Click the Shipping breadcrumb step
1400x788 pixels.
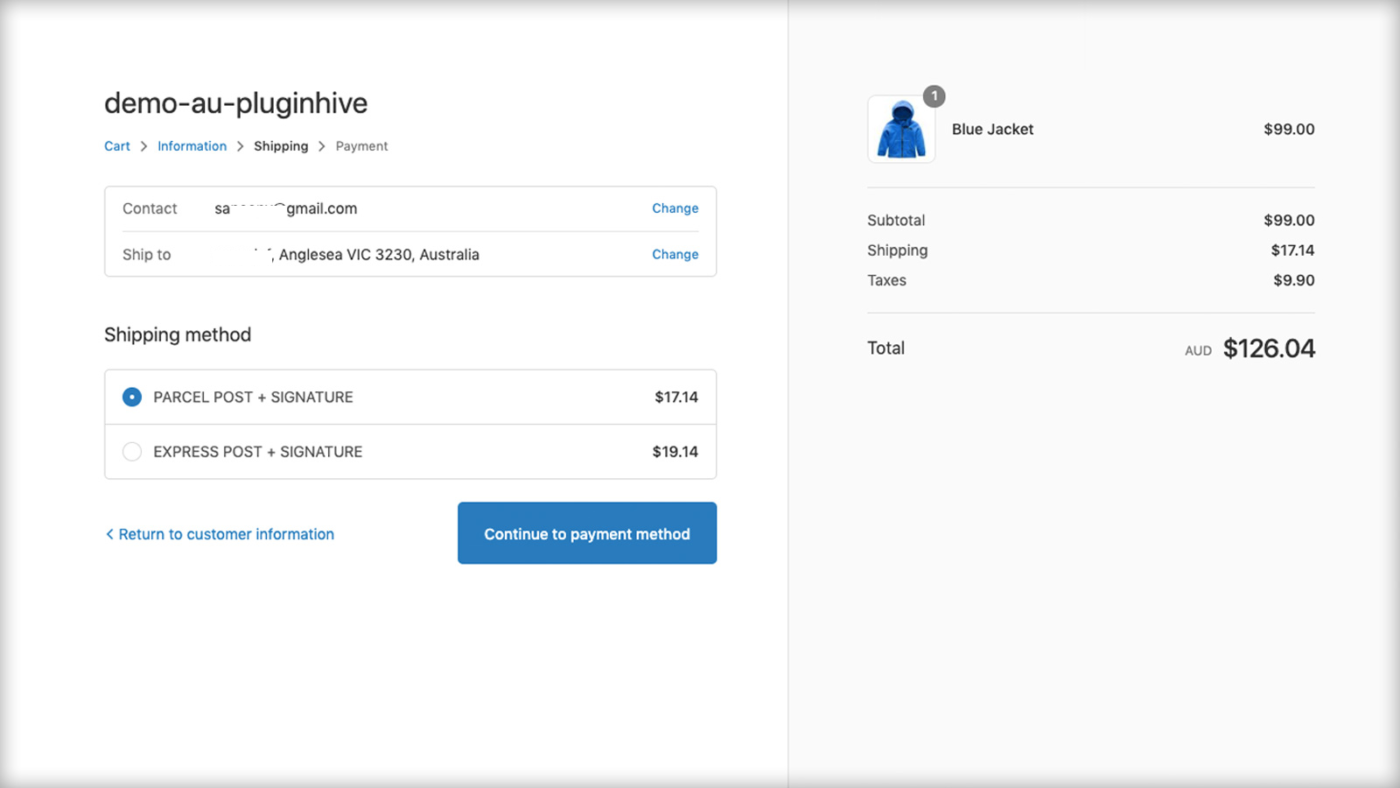click(281, 146)
